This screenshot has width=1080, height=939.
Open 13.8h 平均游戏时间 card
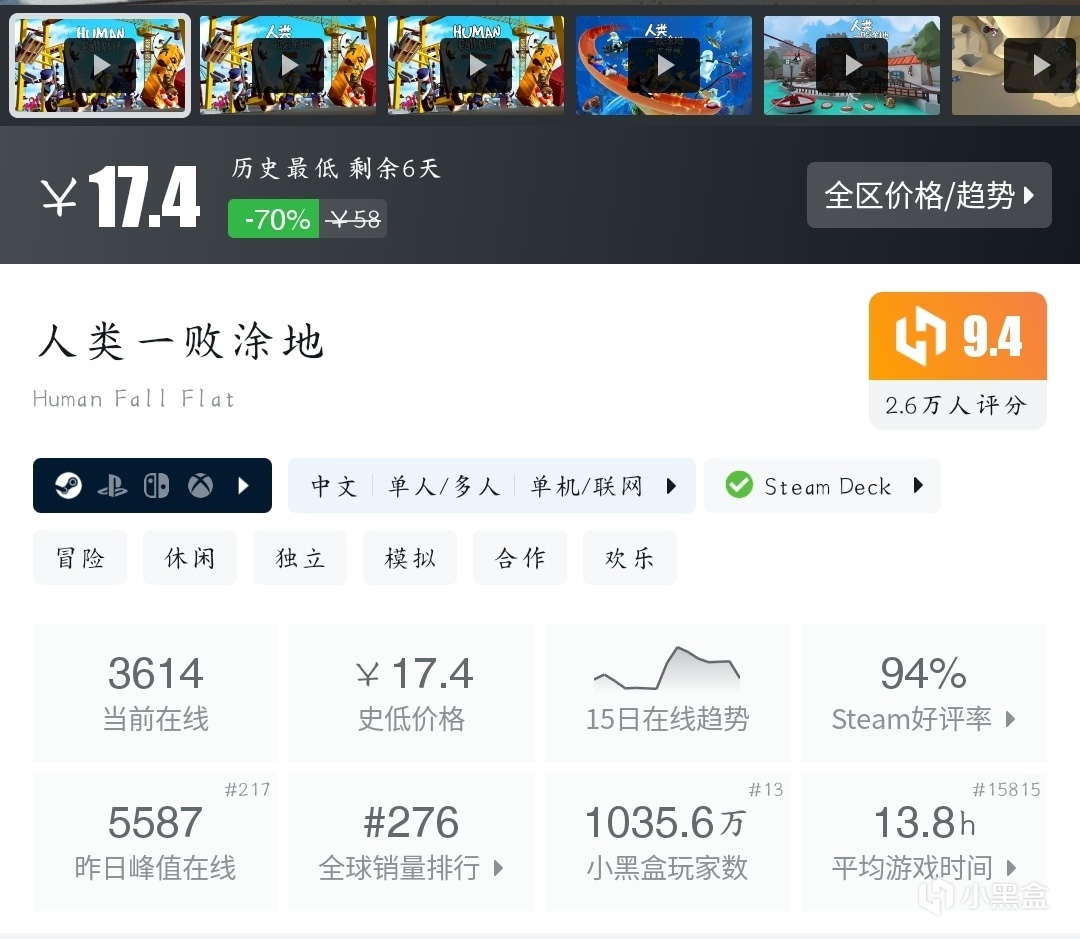click(x=924, y=842)
